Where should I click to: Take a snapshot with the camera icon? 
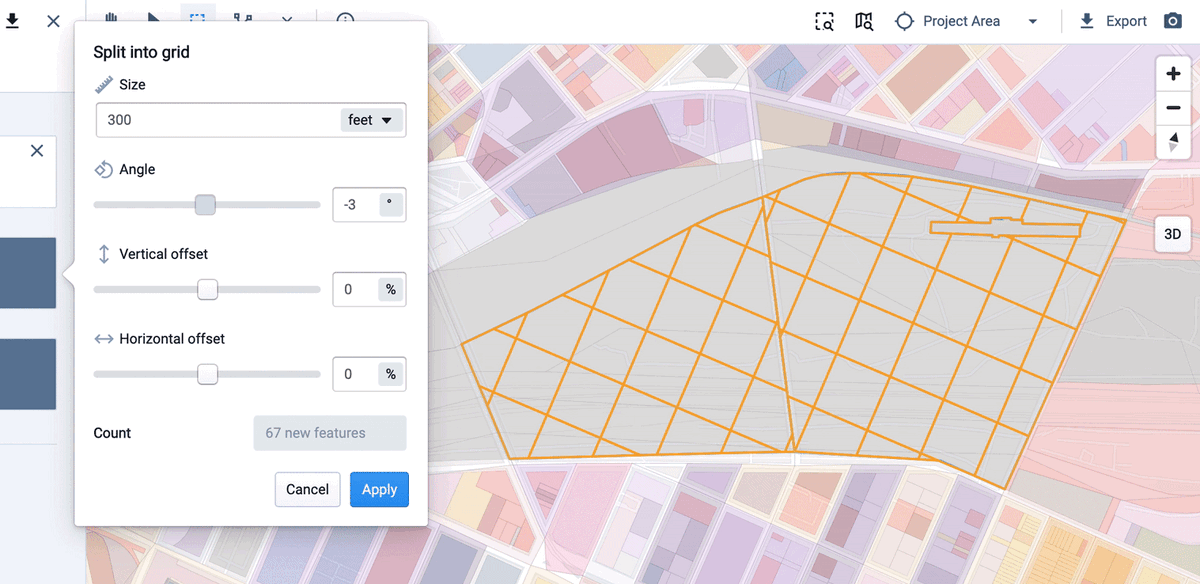[1173, 21]
